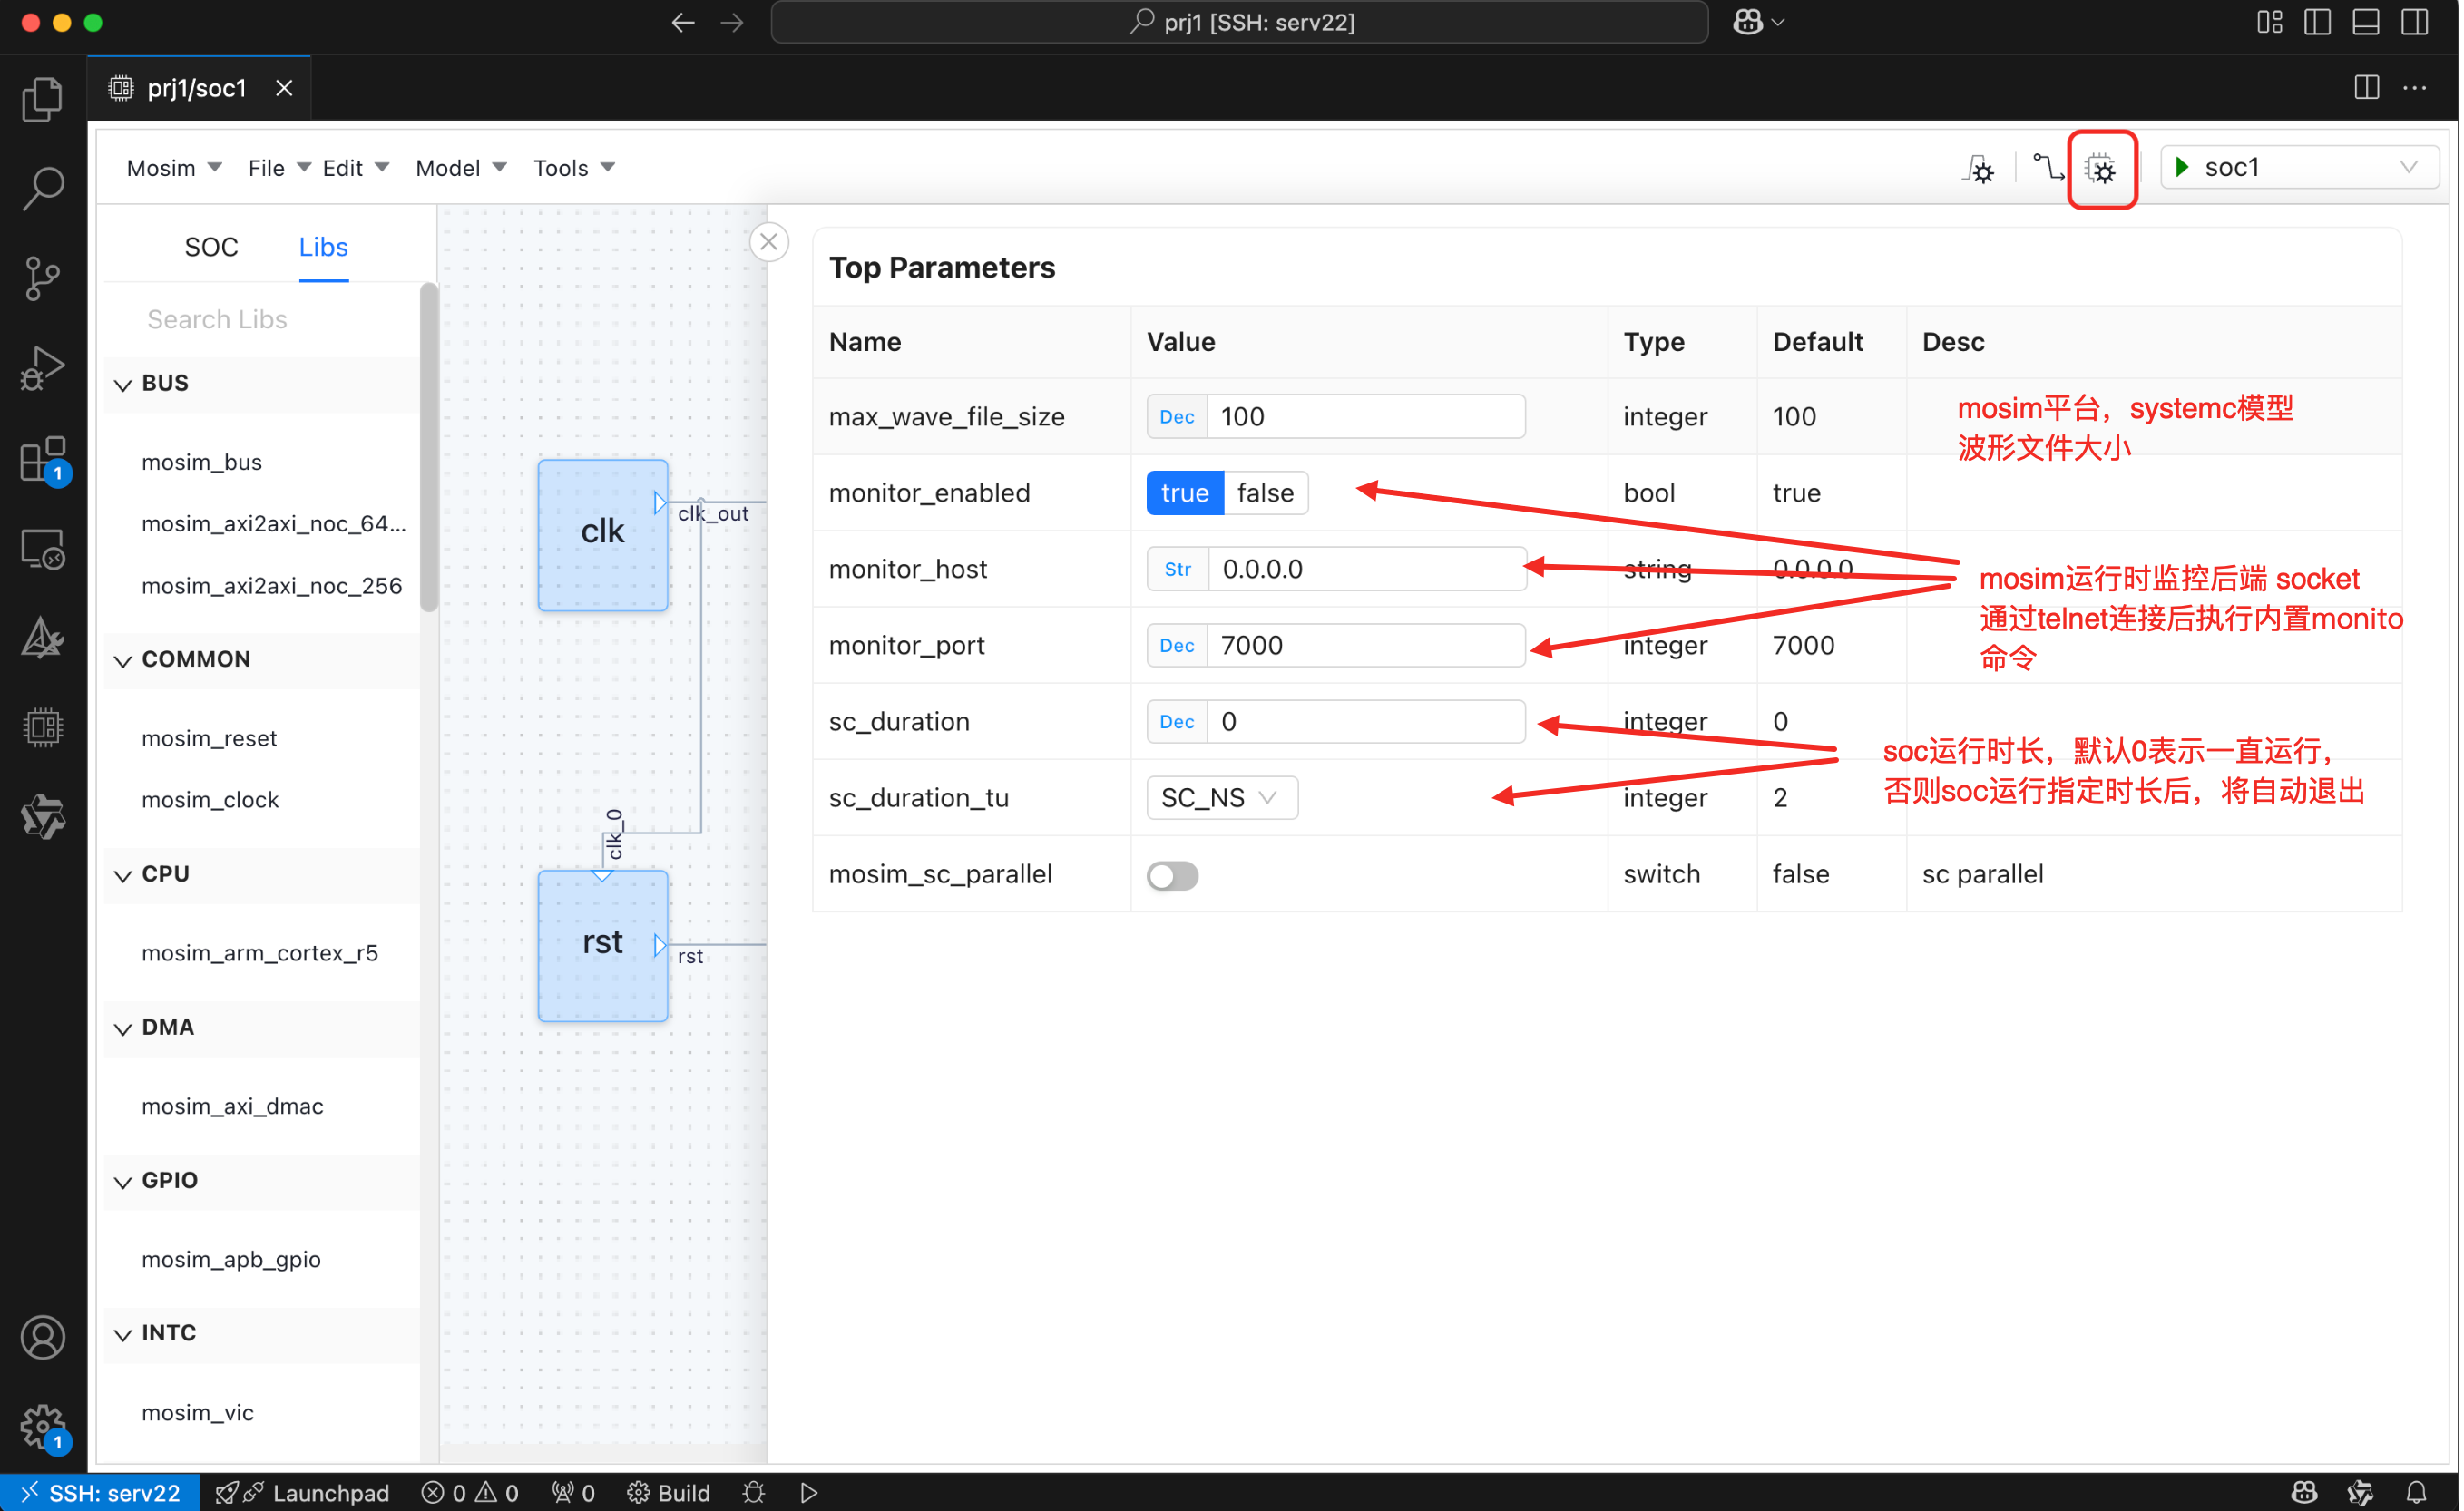Open the Top Parameters chip settings icon

pyautogui.click(x=2103, y=169)
